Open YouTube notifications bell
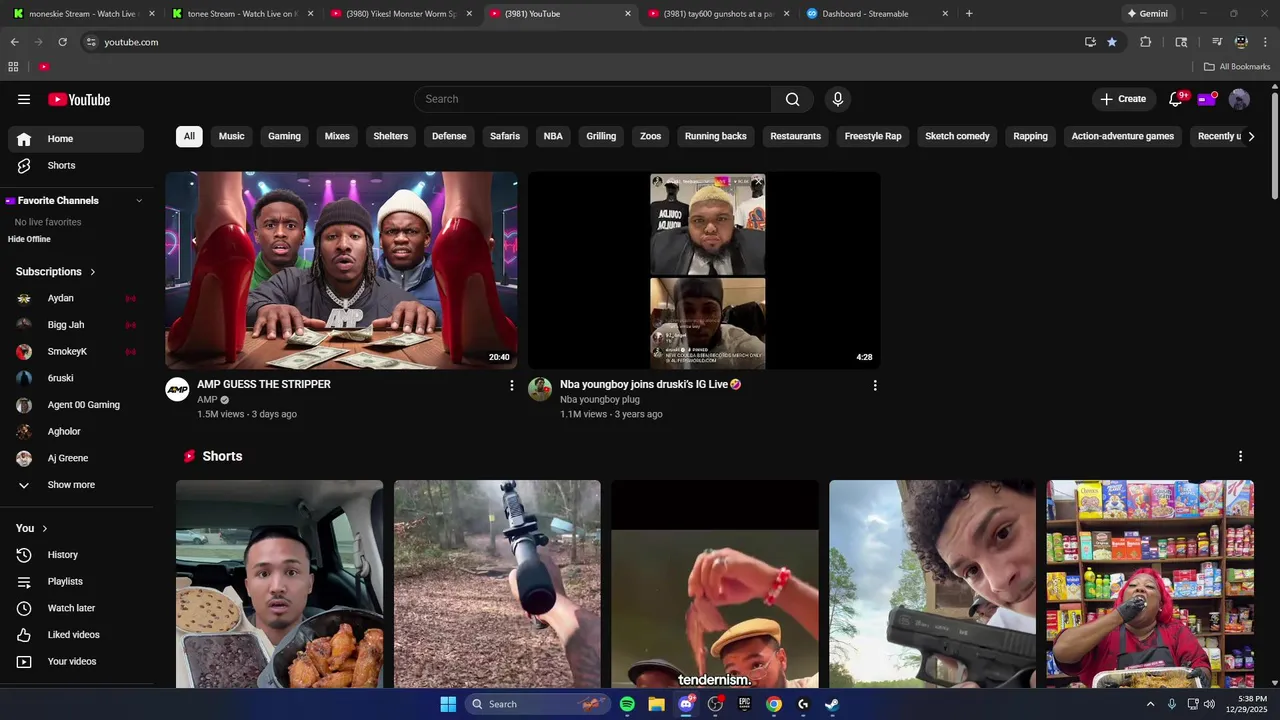 point(1176,99)
